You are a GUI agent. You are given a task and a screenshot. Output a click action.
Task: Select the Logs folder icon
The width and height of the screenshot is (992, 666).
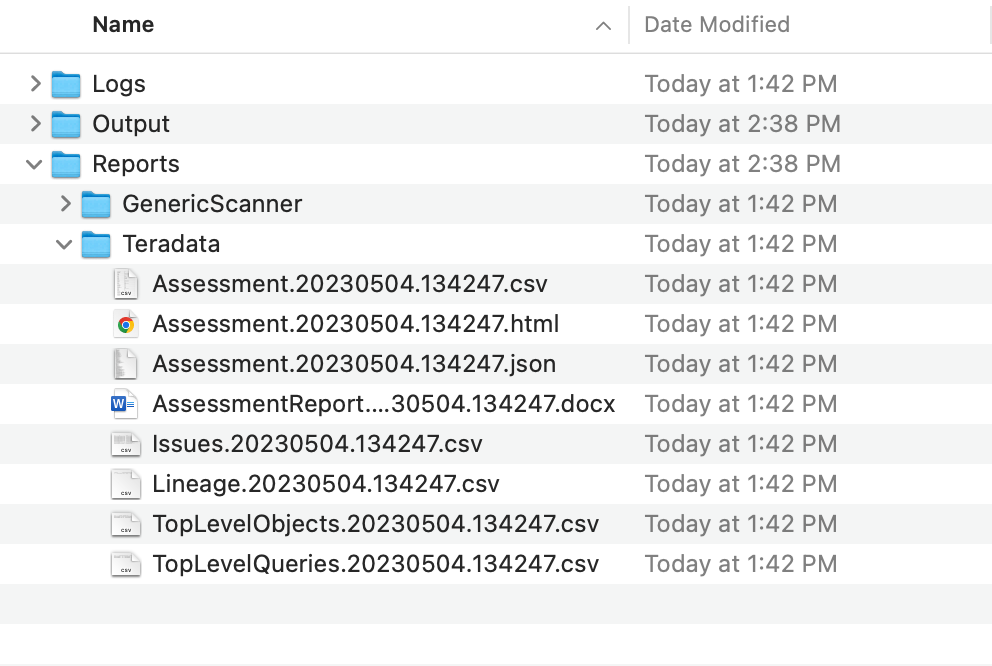(65, 84)
